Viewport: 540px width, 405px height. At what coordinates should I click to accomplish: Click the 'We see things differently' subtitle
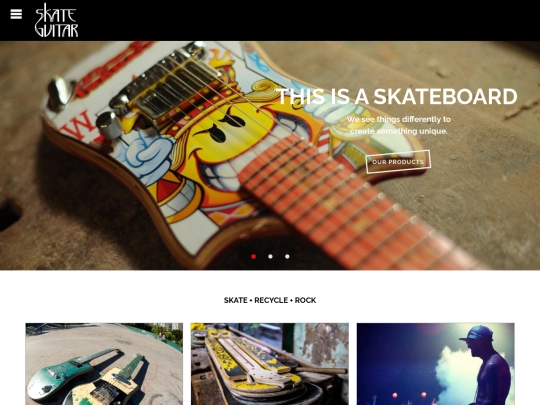click(398, 125)
